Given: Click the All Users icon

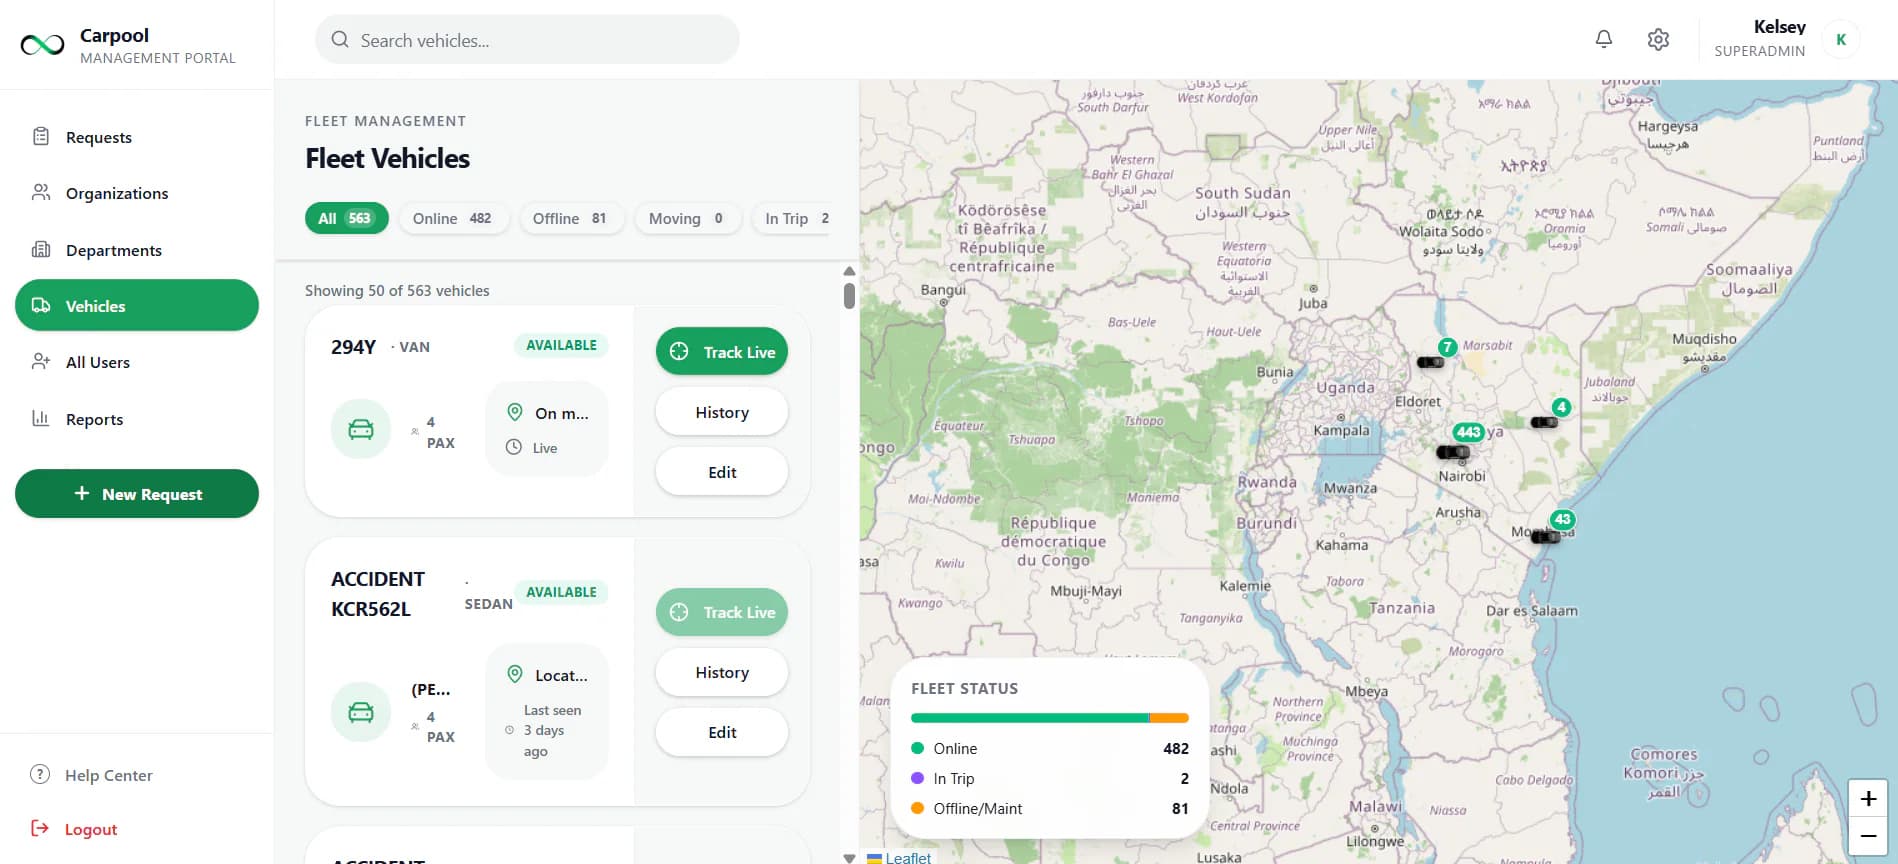Looking at the screenshot, I should point(41,361).
